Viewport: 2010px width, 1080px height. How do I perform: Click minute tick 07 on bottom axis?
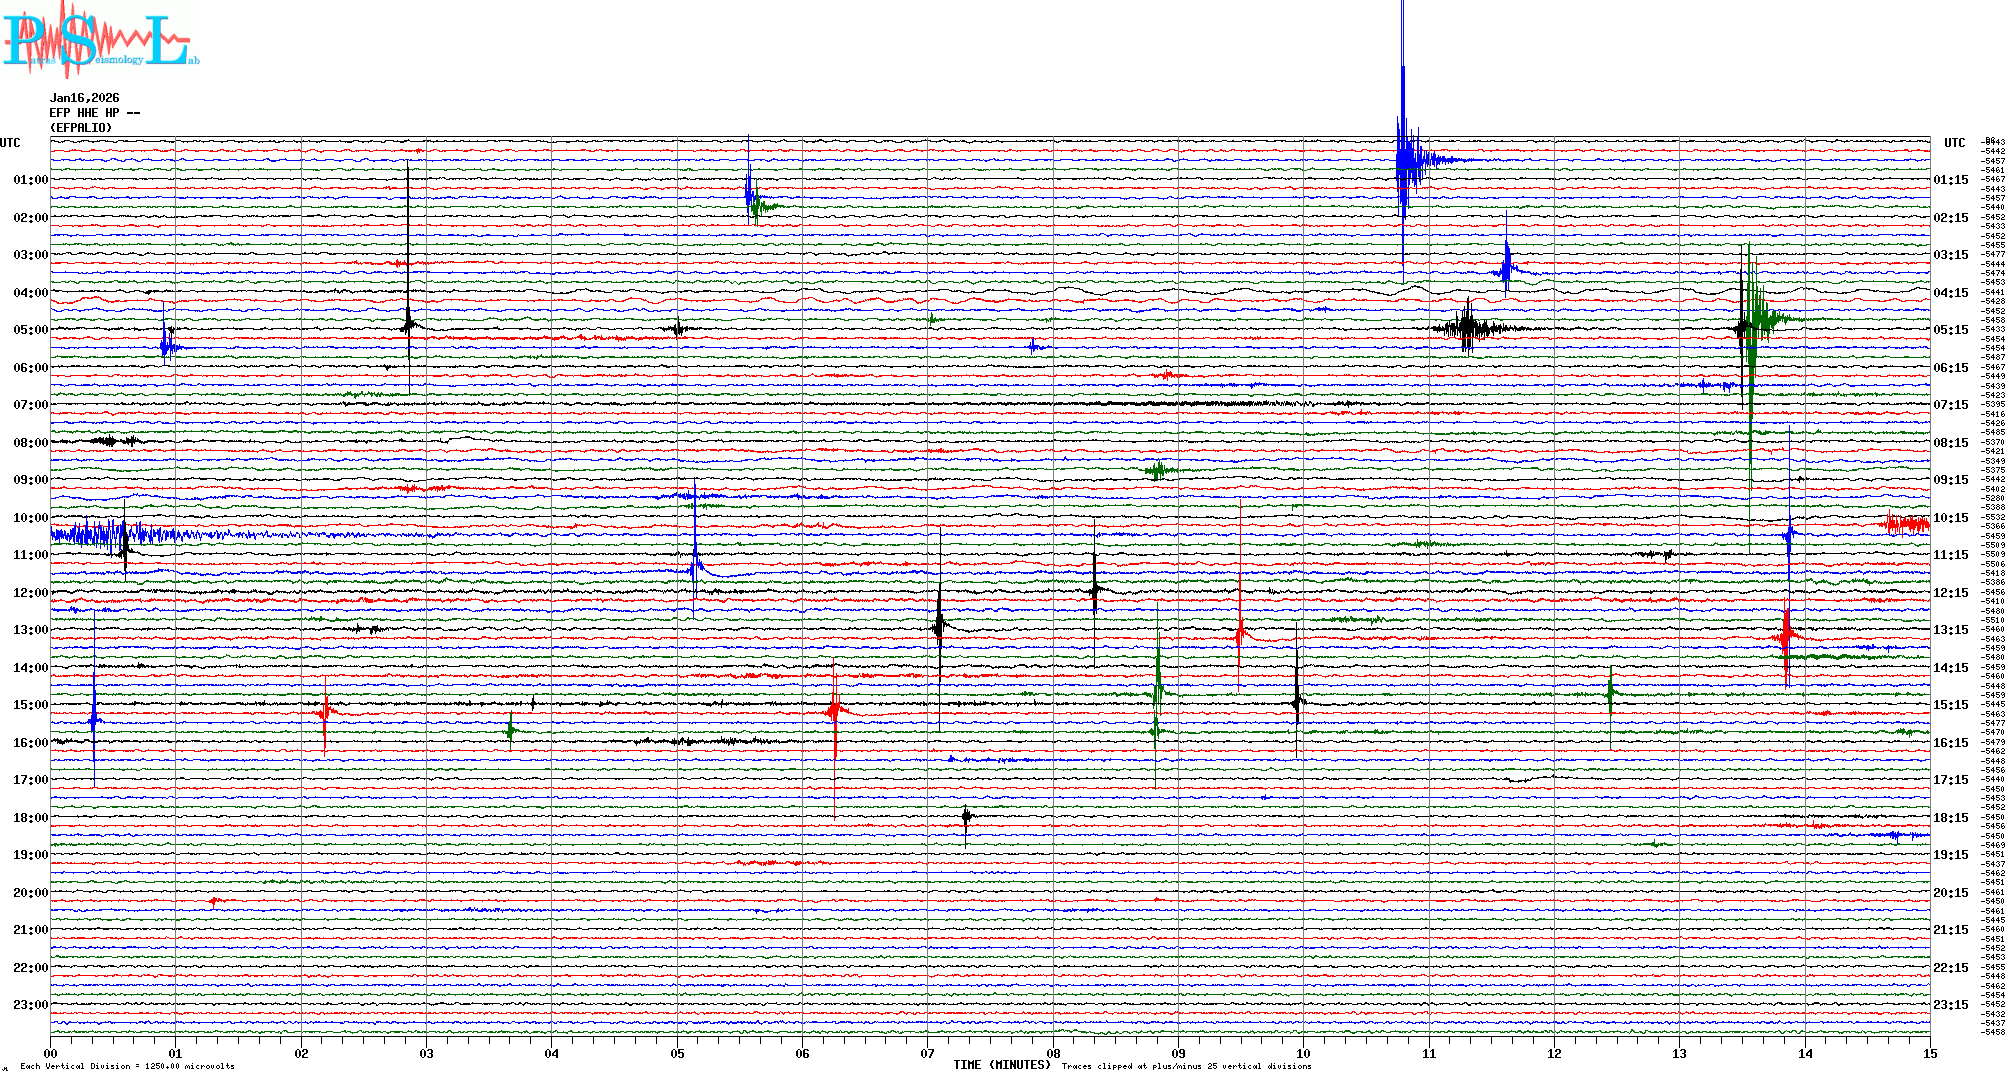[x=928, y=1053]
